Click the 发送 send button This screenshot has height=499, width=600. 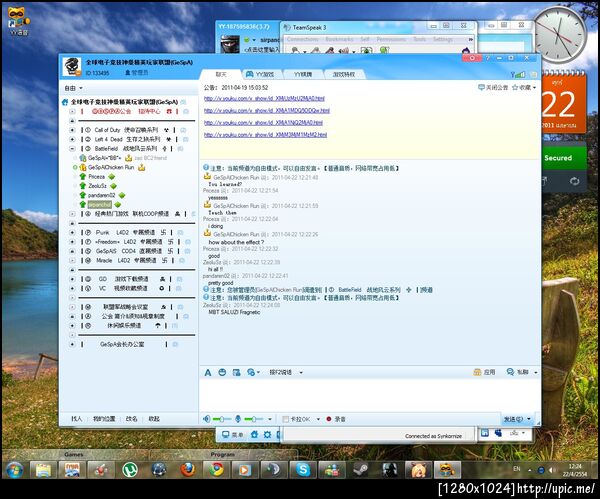(513, 419)
